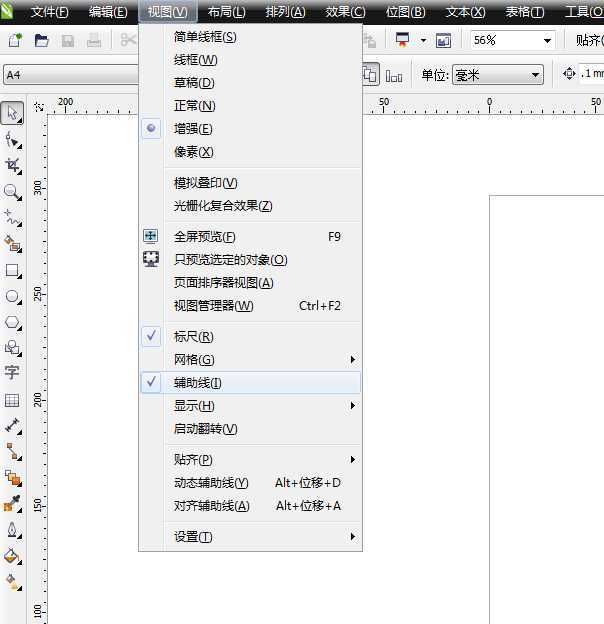Select the Pick tool in the toolbox
This screenshot has height=624, width=604.
[12, 112]
